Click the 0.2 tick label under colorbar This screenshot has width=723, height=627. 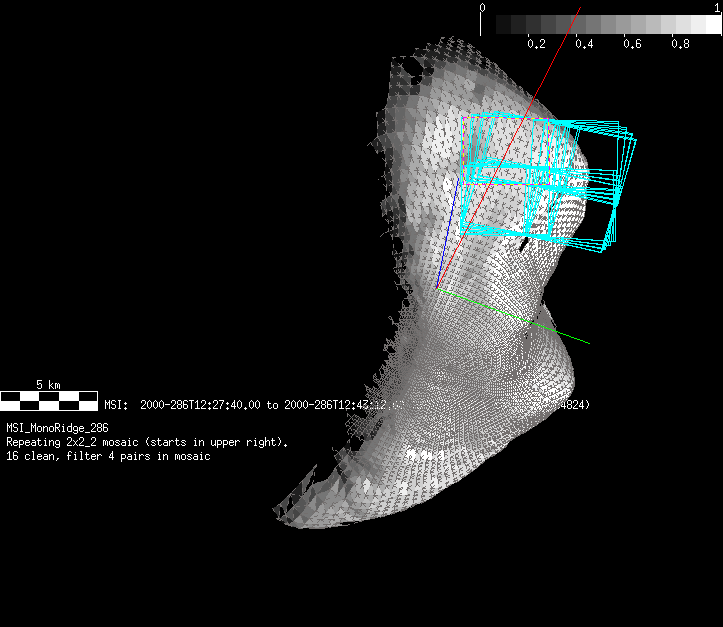point(536,44)
